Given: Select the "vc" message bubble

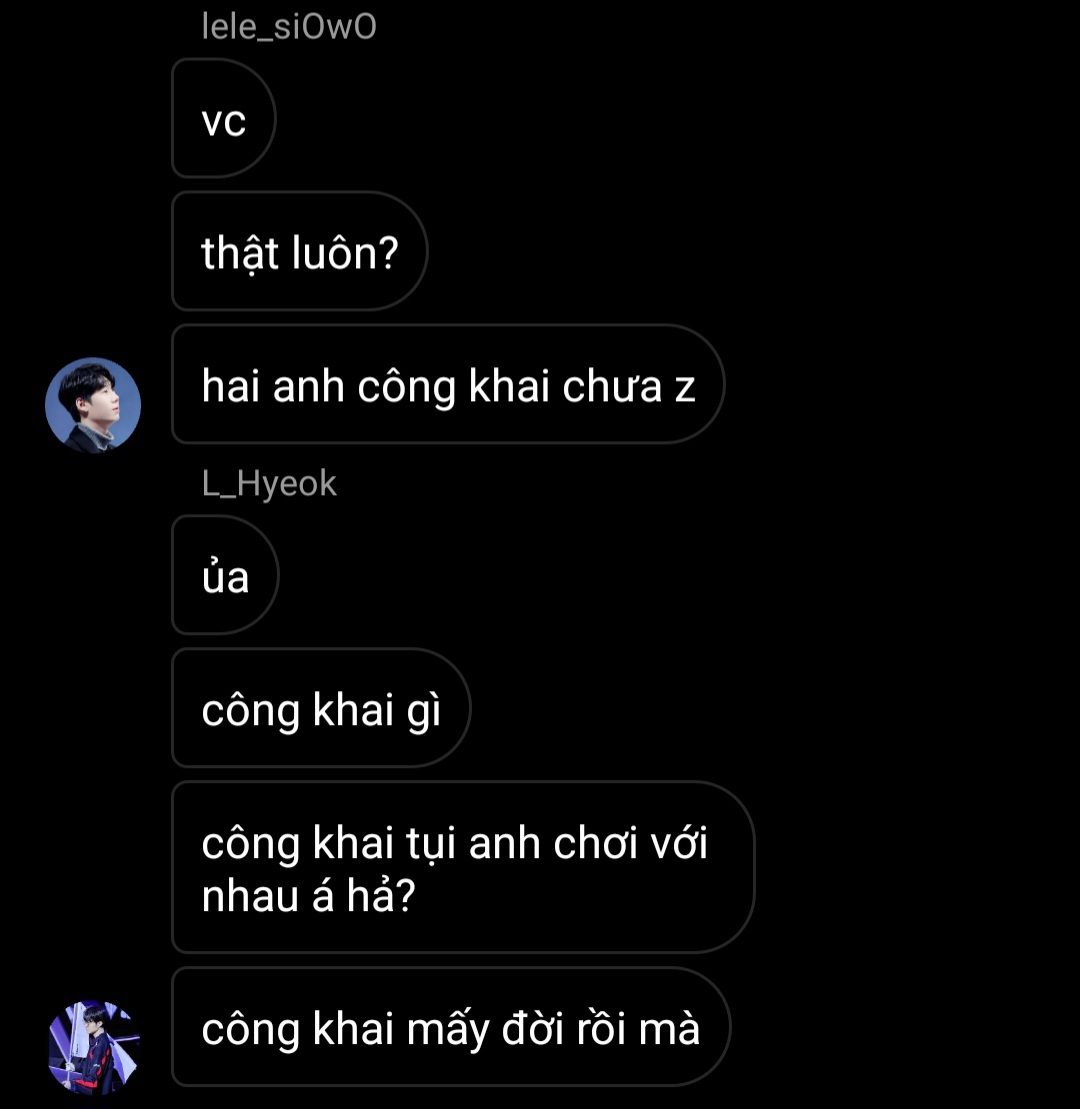Looking at the screenshot, I should (223, 118).
